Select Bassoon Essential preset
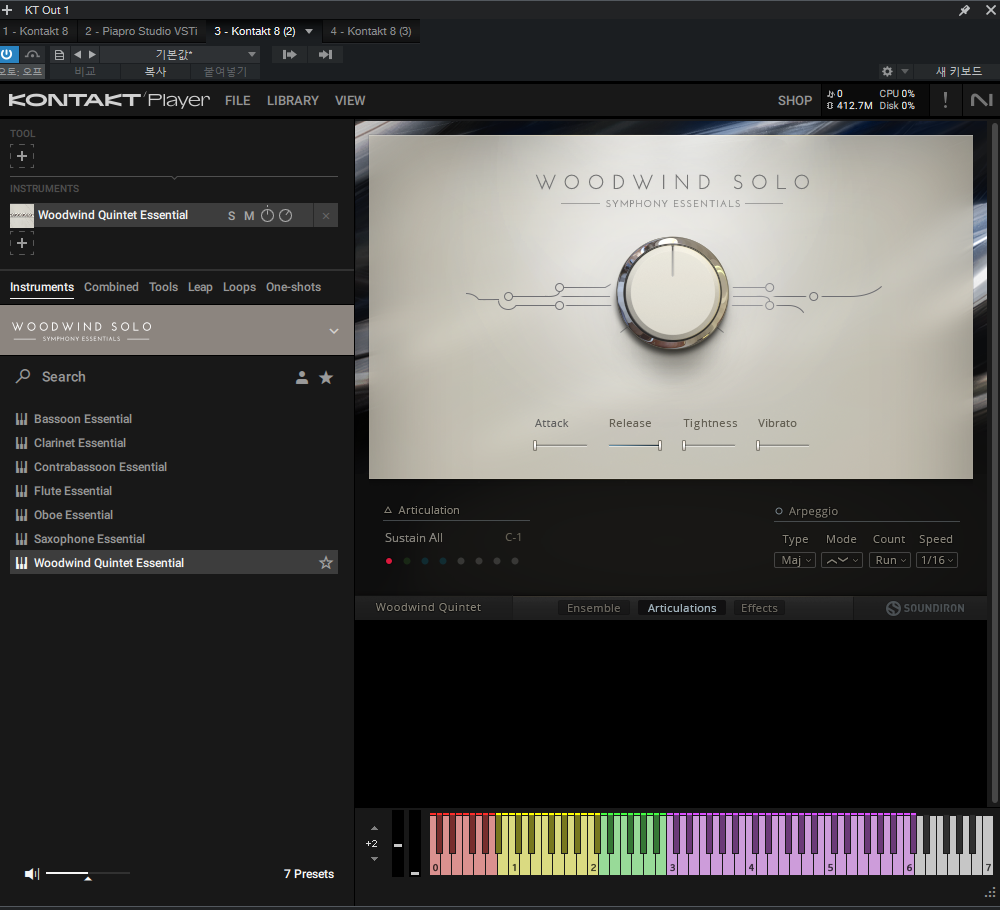 pyautogui.click(x=173, y=419)
